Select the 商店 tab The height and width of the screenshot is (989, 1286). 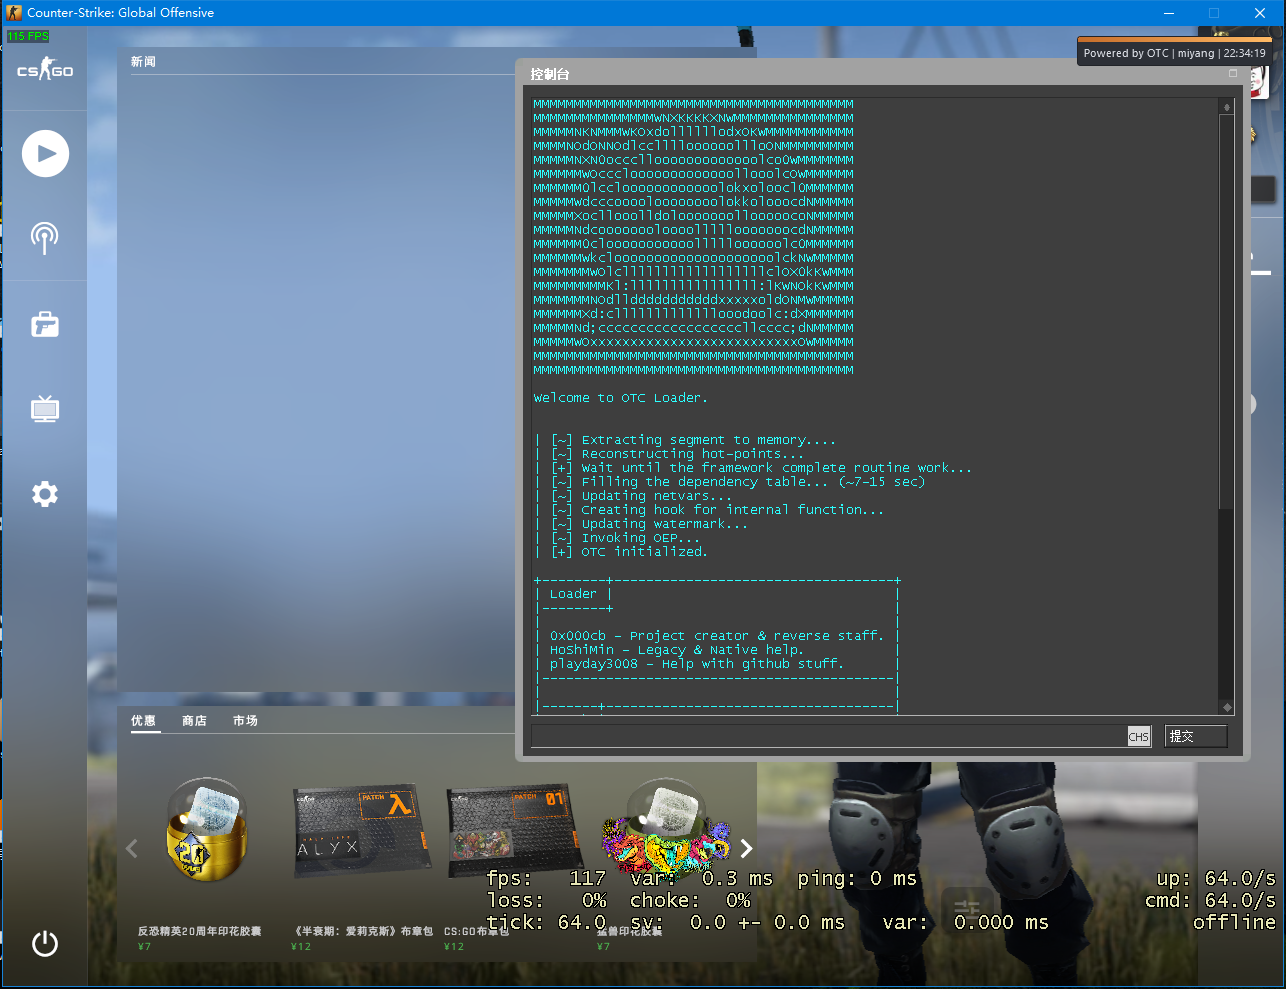click(194, 721)
